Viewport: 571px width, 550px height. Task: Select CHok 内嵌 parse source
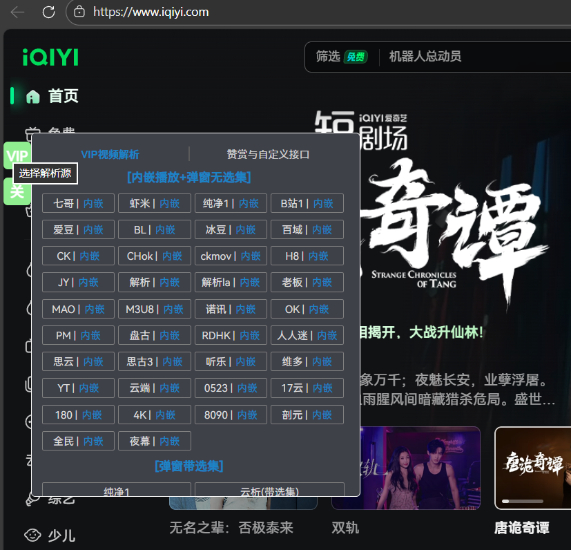154,256
